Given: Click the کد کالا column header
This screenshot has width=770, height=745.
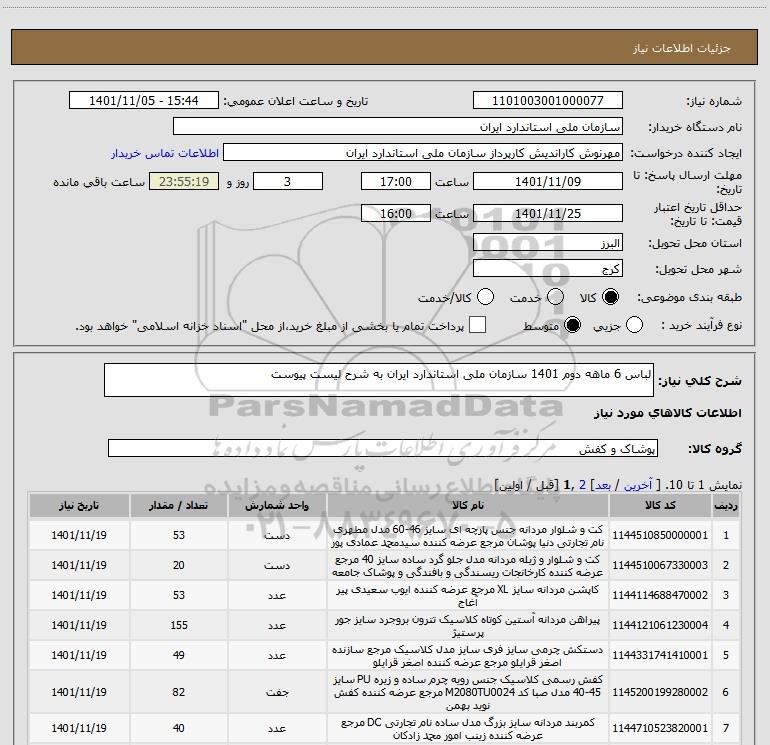Looking at the screenshot, I should (x=660, y=505).
